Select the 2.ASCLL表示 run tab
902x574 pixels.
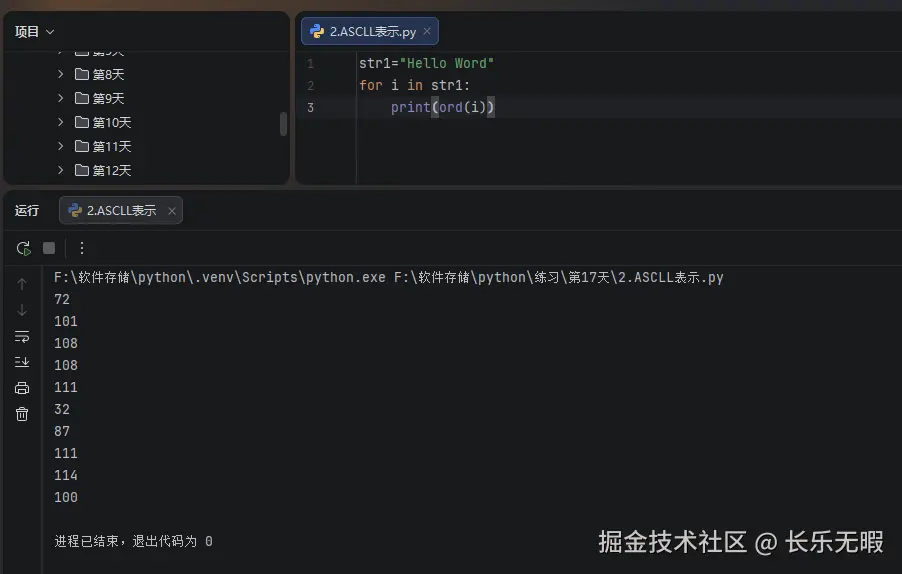tap(121, 211)
